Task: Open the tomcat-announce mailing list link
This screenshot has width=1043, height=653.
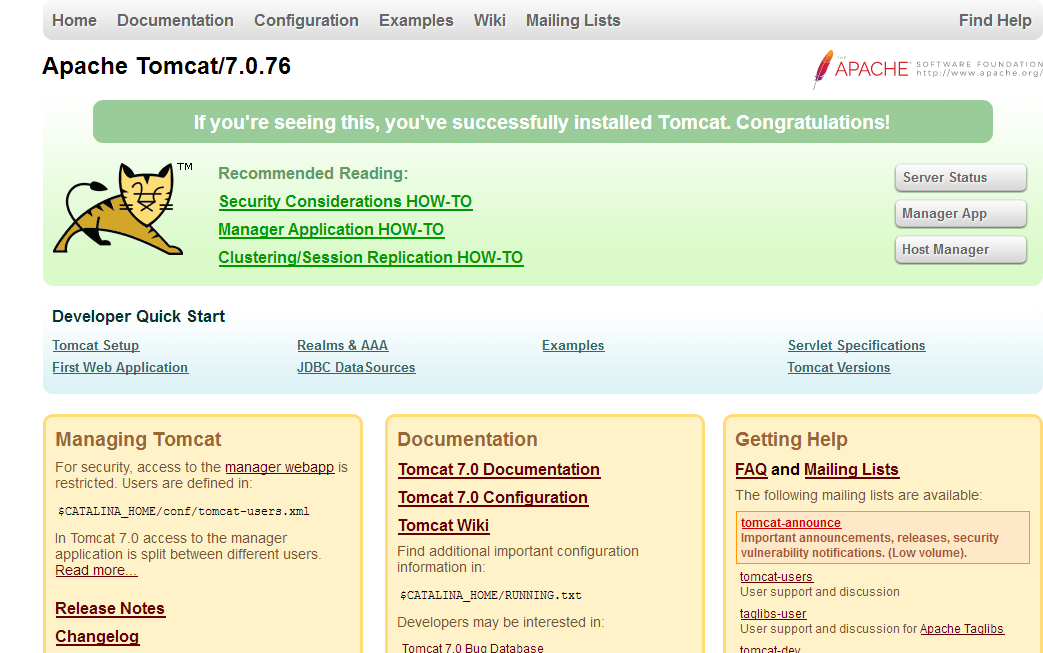Action: tap(791, 523)
